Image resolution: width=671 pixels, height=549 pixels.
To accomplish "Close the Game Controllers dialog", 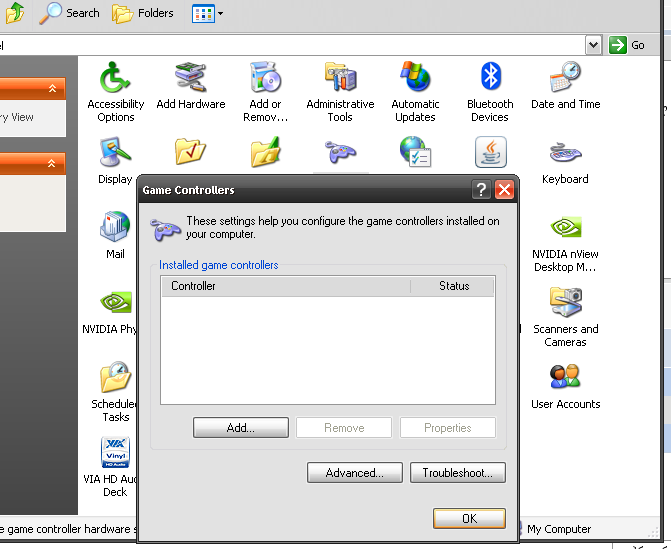I will (x=505, y=190).
